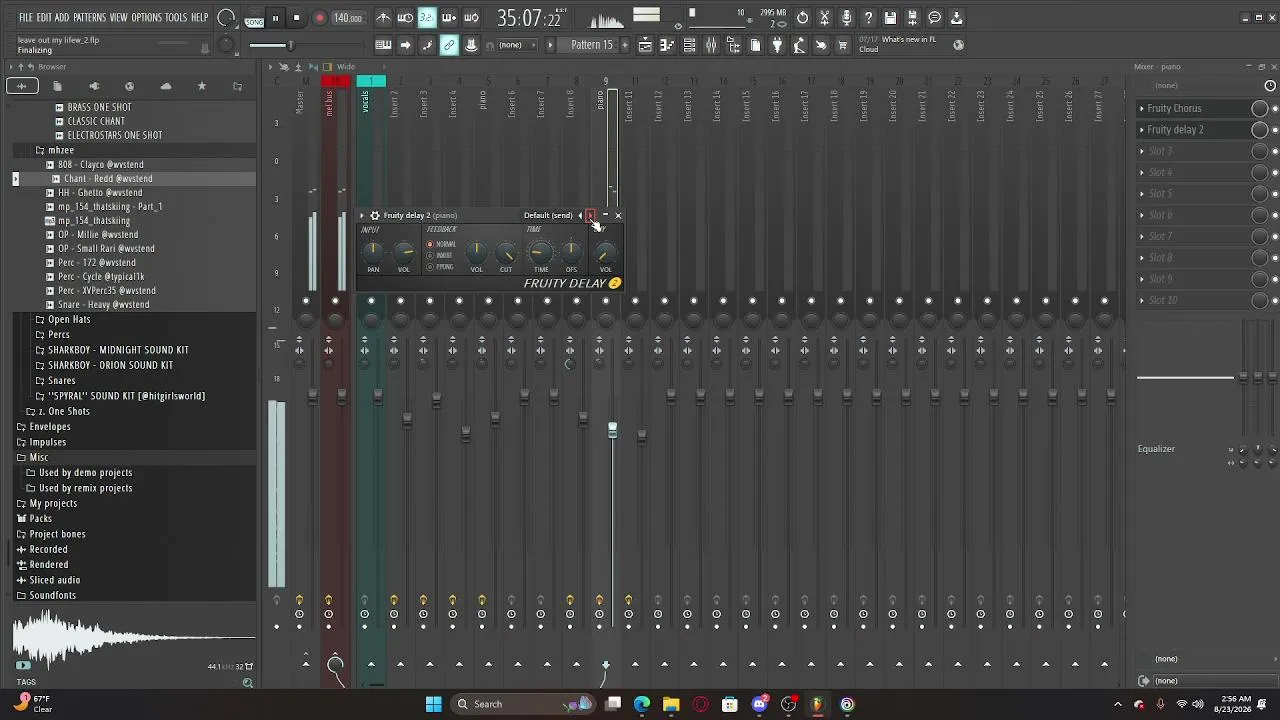This screenshot has width=1280, height=720.
Task: Open the FILE menu
Action: pos(26,18)
